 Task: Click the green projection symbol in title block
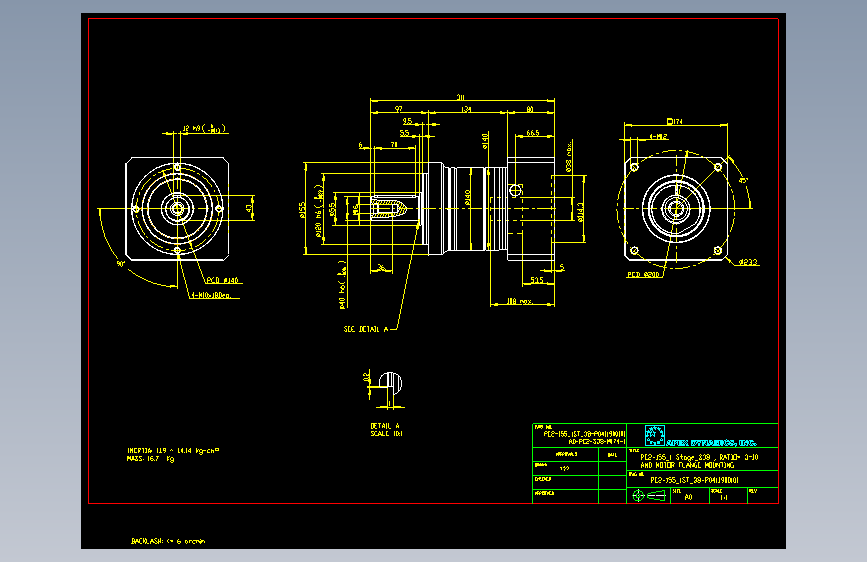coord(649,496)
